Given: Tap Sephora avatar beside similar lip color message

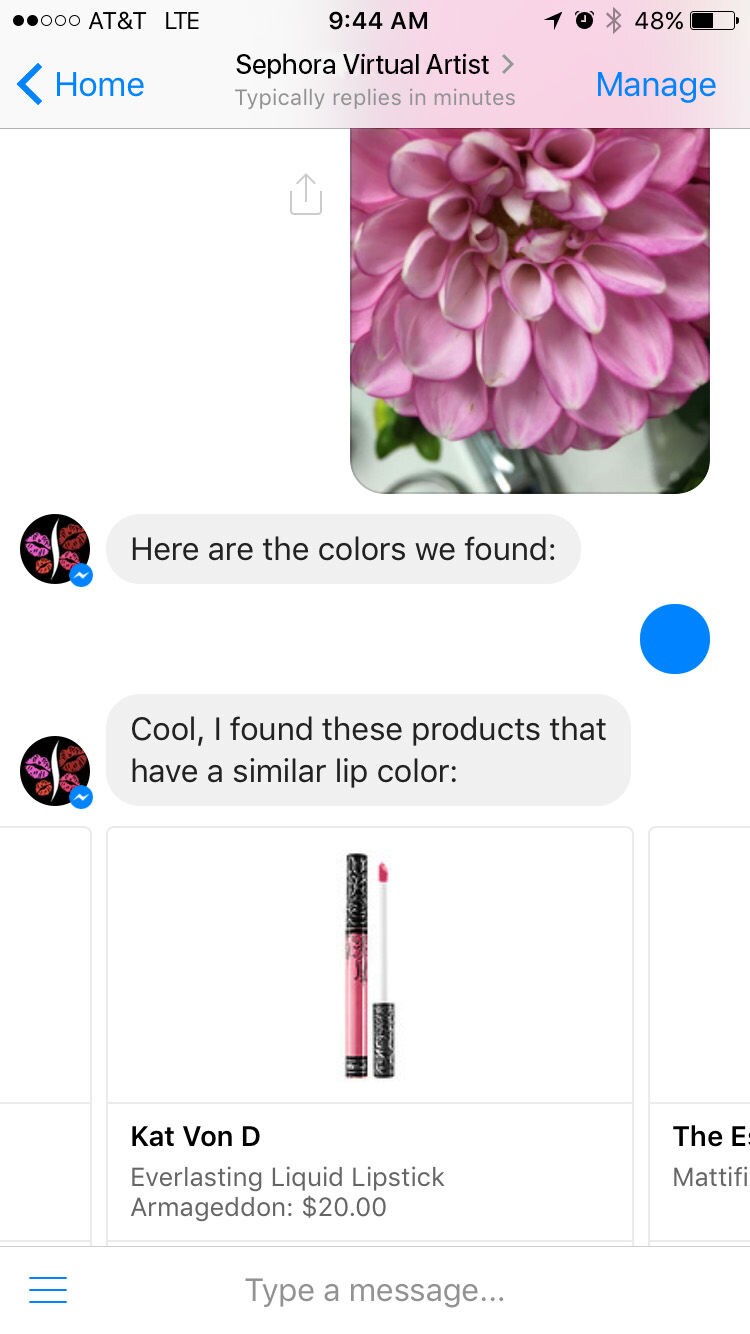Looking at the screenshot, I should point(56,772).
